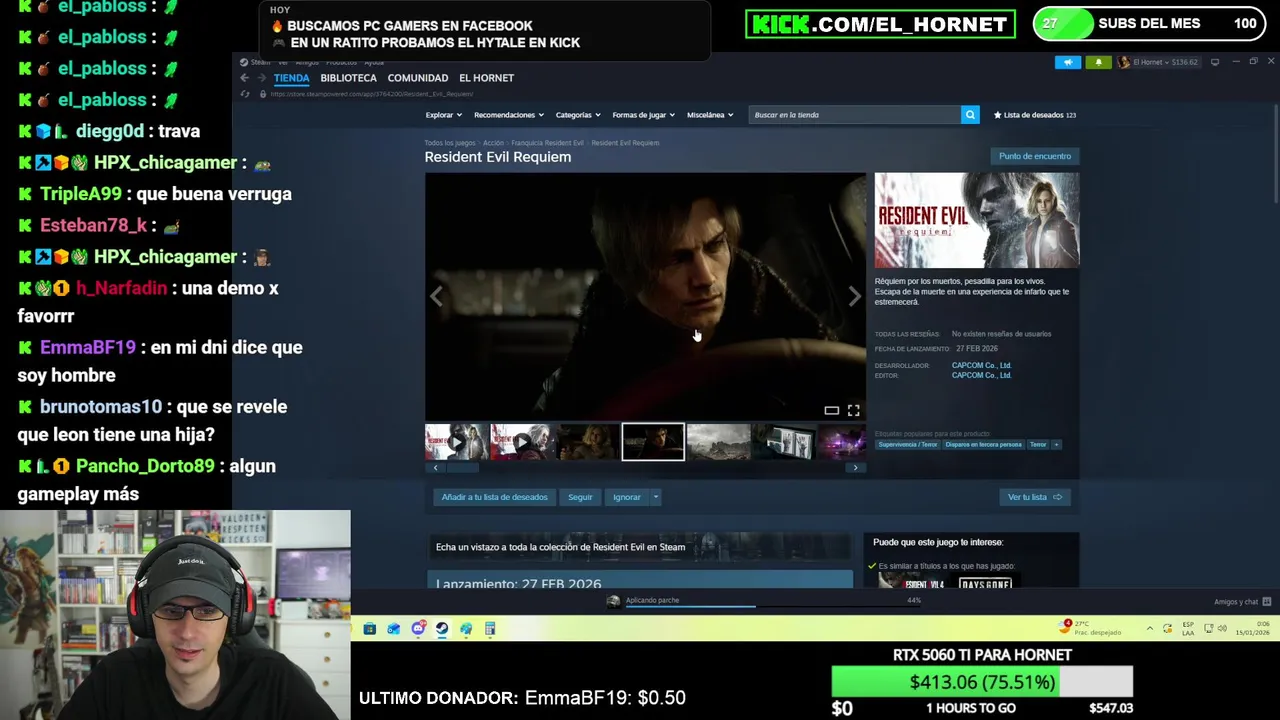
Task: Open Lista de deseados wishlist
Action: click(x=1034, y=115)
